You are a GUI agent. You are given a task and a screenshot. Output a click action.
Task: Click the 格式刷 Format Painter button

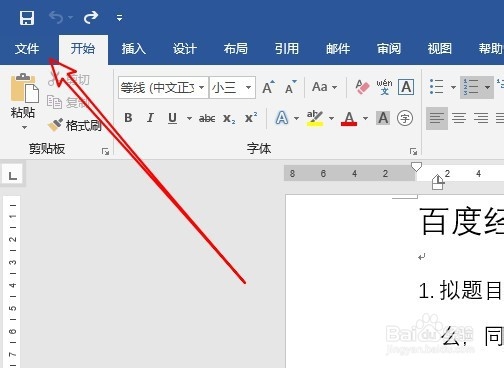point(75,125)
